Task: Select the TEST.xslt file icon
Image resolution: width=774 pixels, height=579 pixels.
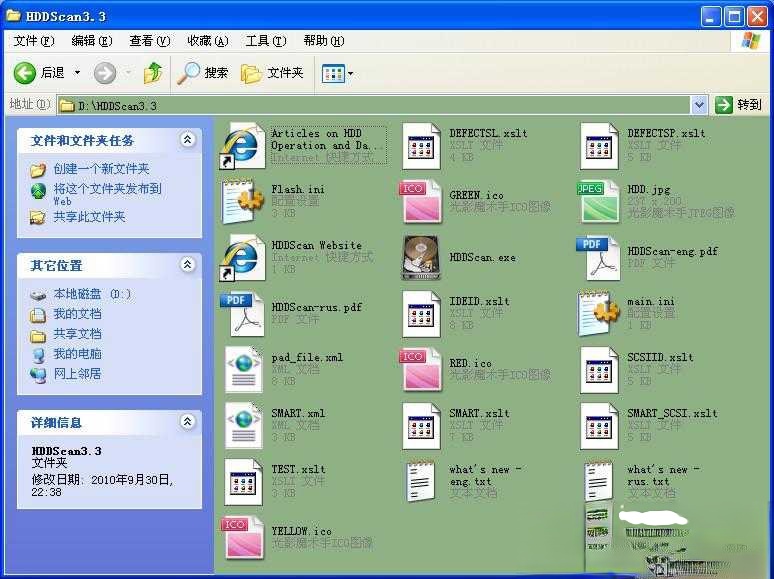Action: (243, 482)
